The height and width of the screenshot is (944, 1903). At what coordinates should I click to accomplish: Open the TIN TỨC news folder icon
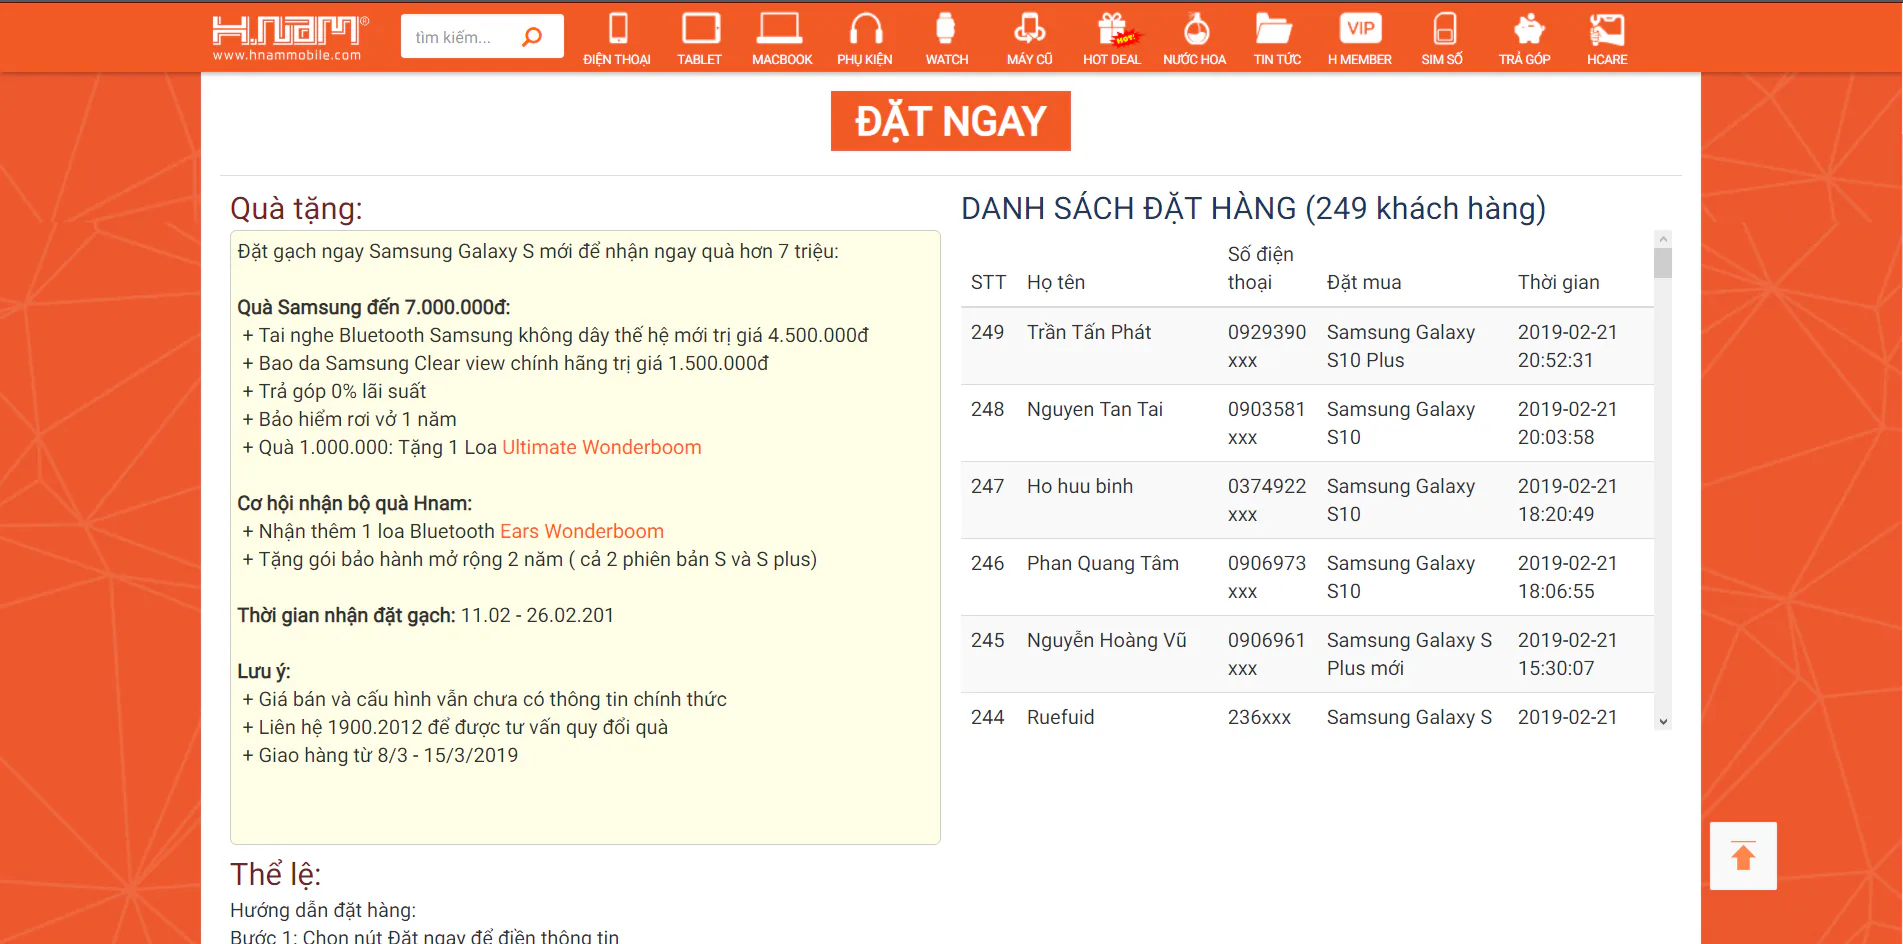1275,29
